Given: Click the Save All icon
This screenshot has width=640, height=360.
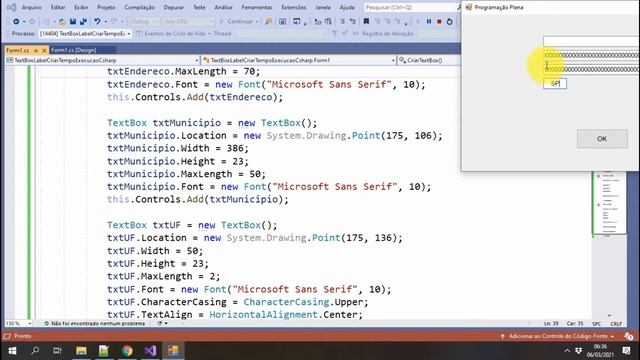Looking at the screenshot, I should [83, 21].
